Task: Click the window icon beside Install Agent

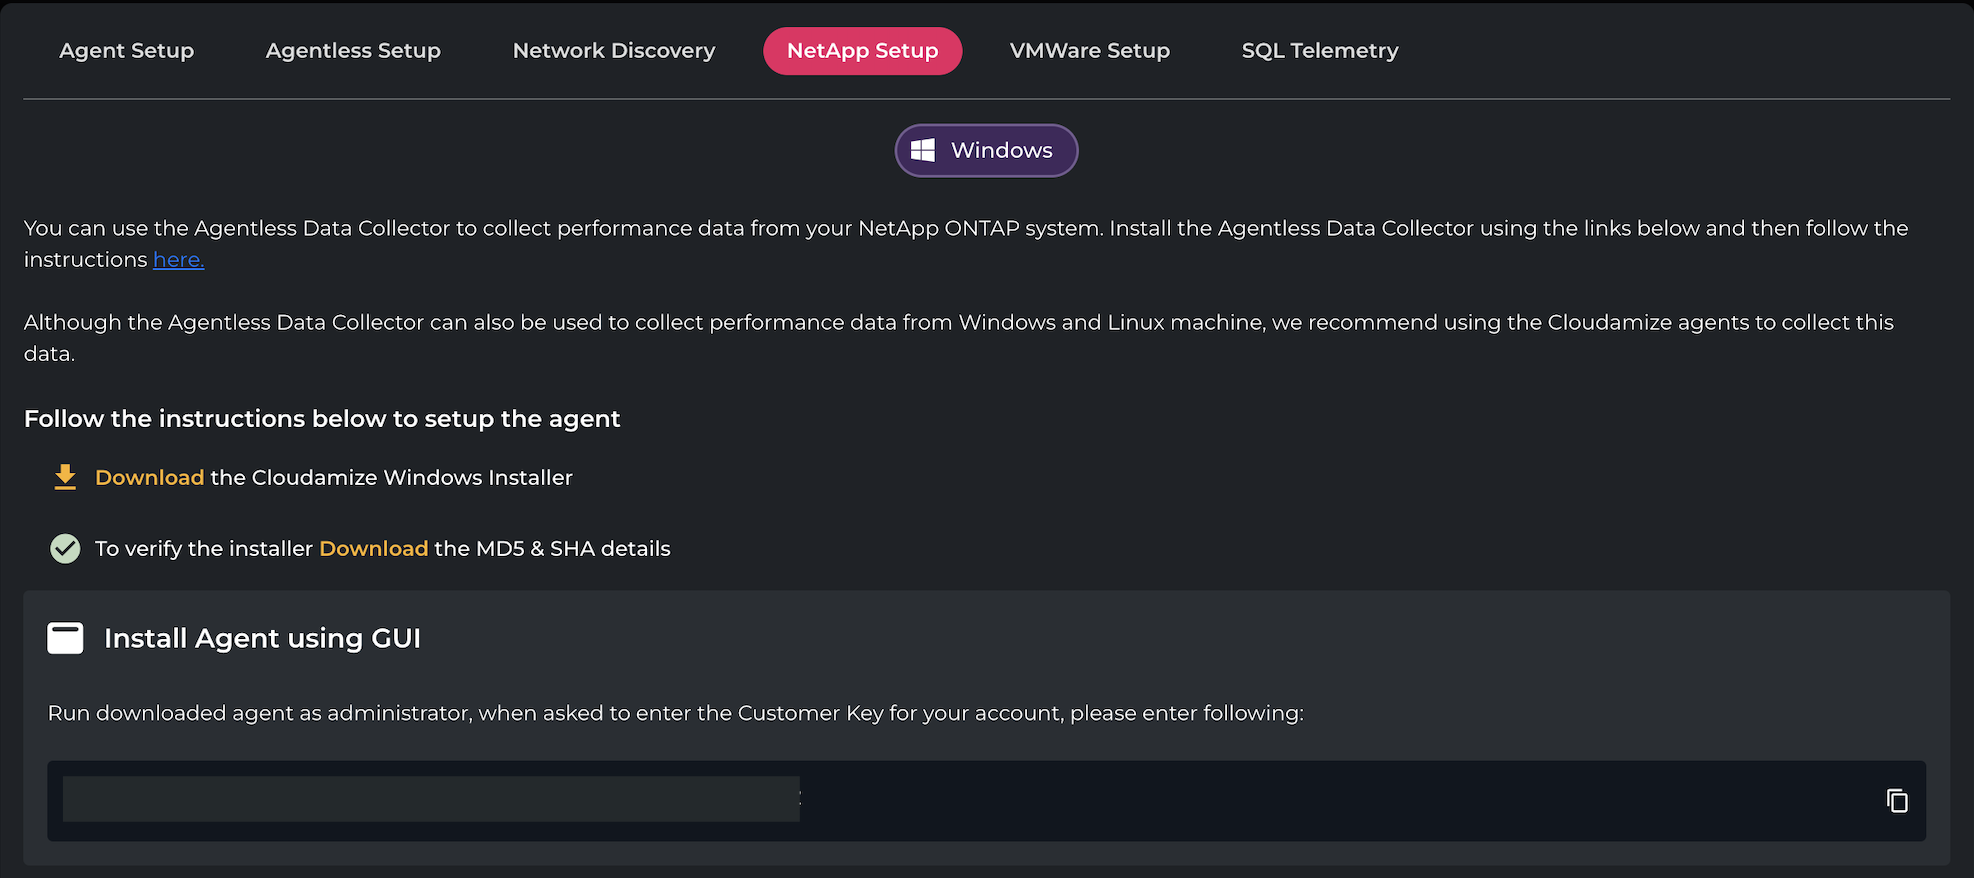Action: click(65, 638)
